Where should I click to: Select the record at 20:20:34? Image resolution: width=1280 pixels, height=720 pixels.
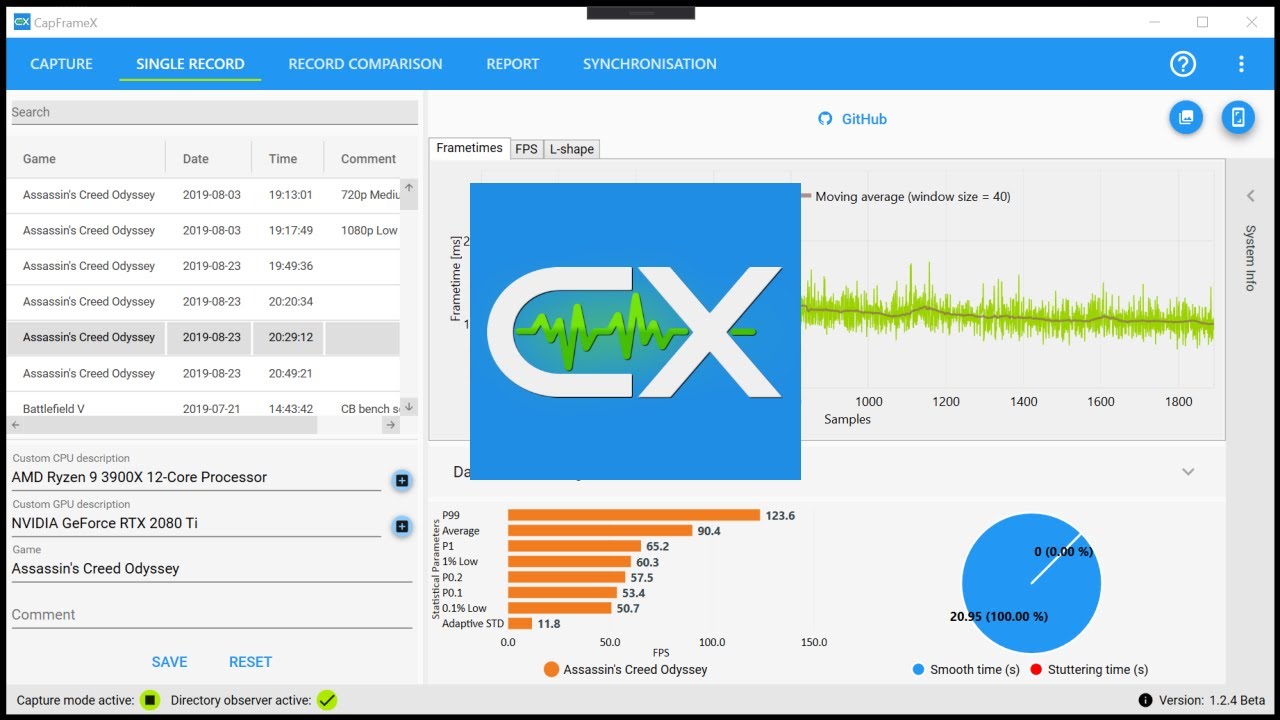(x=204, y=301)
